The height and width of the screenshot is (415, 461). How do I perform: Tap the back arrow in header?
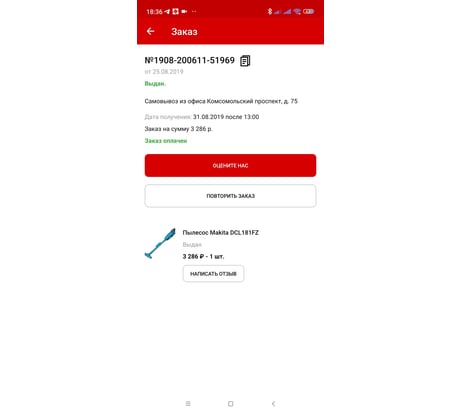click(x=150, y=31)
